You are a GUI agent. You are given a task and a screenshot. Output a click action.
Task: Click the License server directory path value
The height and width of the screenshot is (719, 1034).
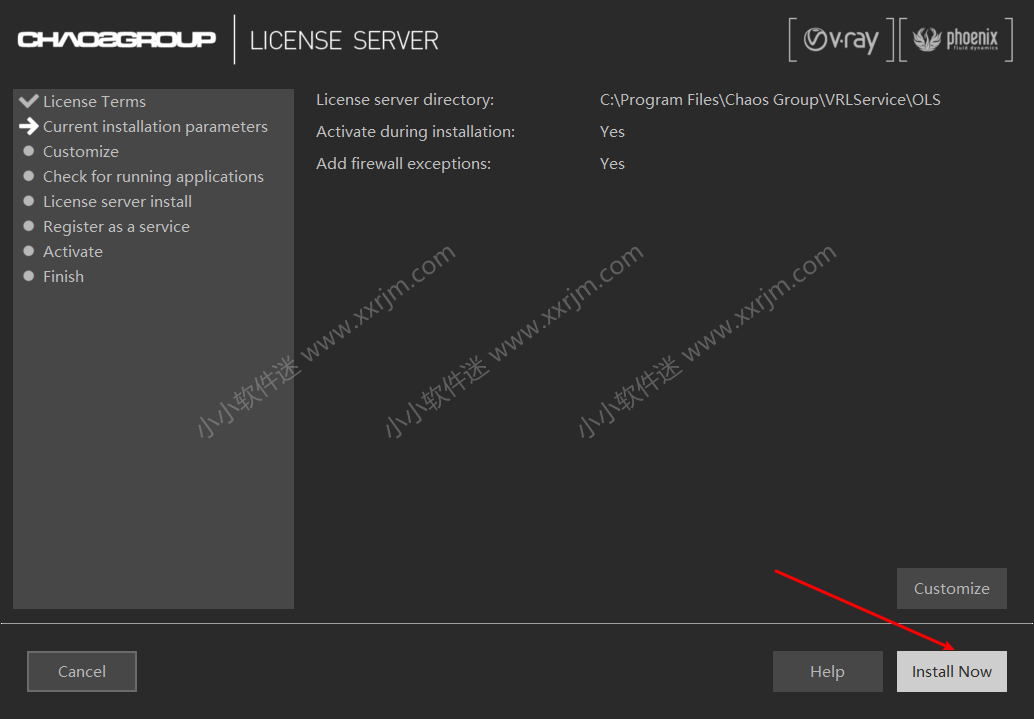point(770,100)
